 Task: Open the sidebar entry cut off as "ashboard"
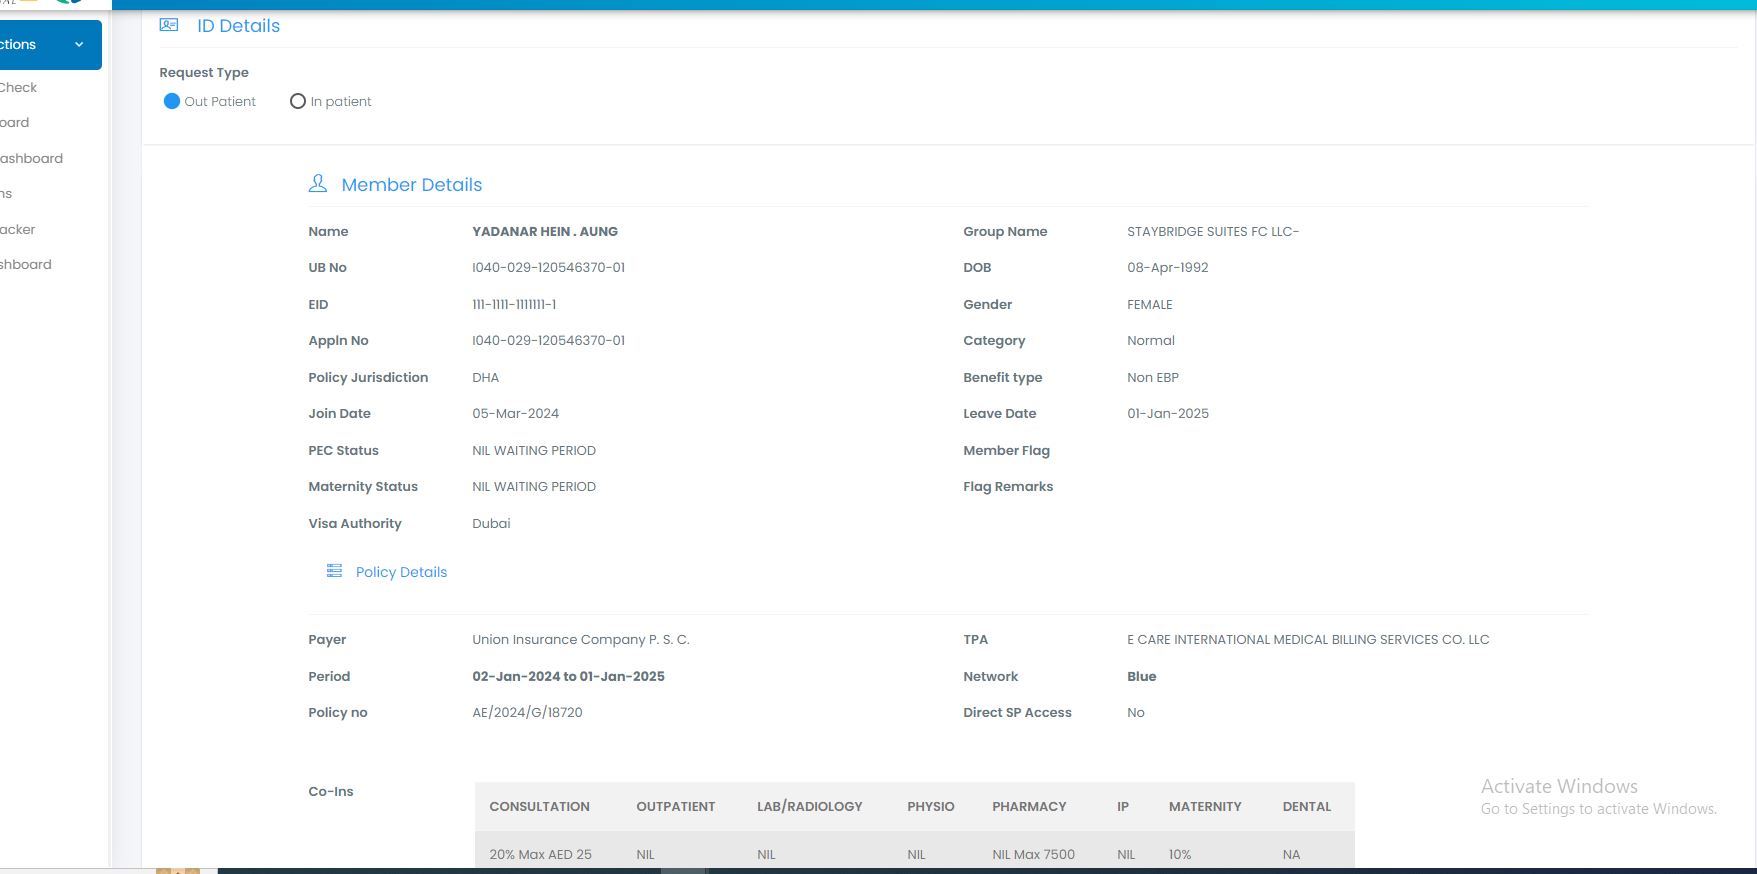(x=30, y=159)
